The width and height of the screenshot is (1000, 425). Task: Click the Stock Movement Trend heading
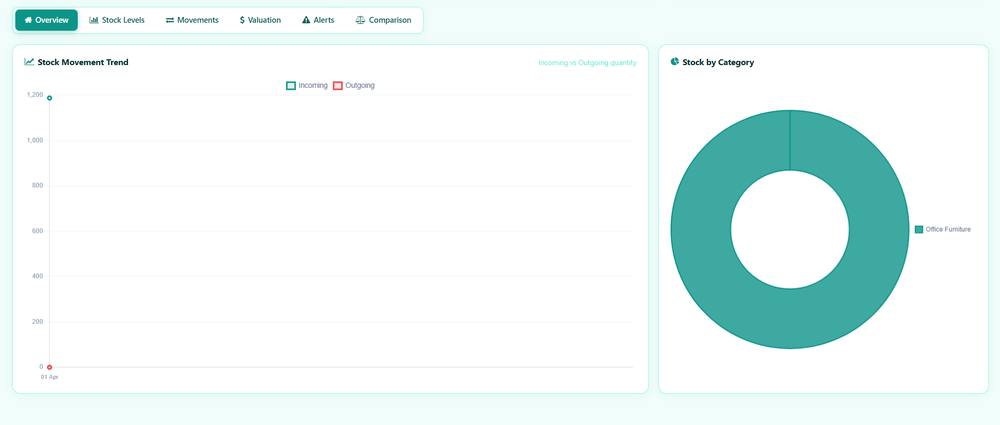pyautogui.click(x=83, y=62)
